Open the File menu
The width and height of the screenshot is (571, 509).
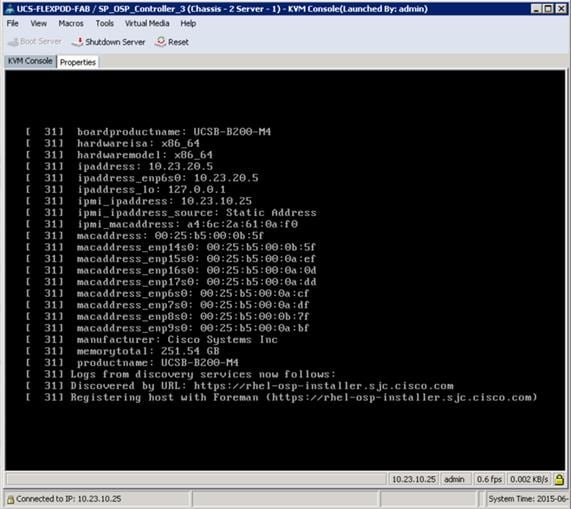pyautogui.click(x=12, y=23)
